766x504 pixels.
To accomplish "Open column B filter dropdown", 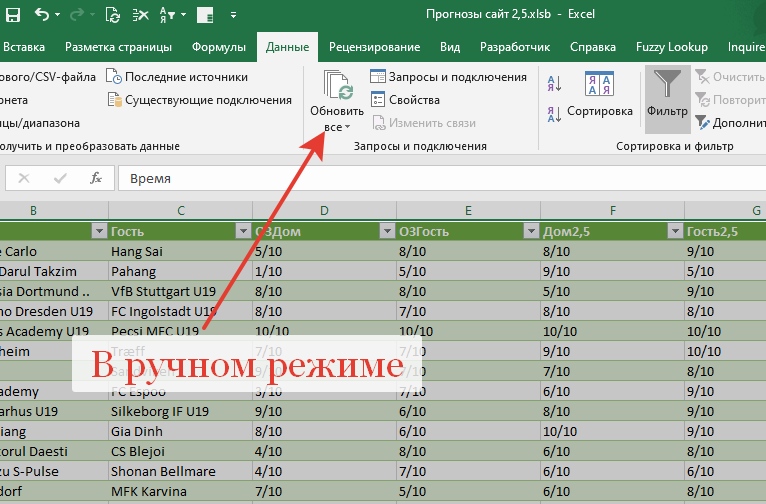I will [99, 231].
